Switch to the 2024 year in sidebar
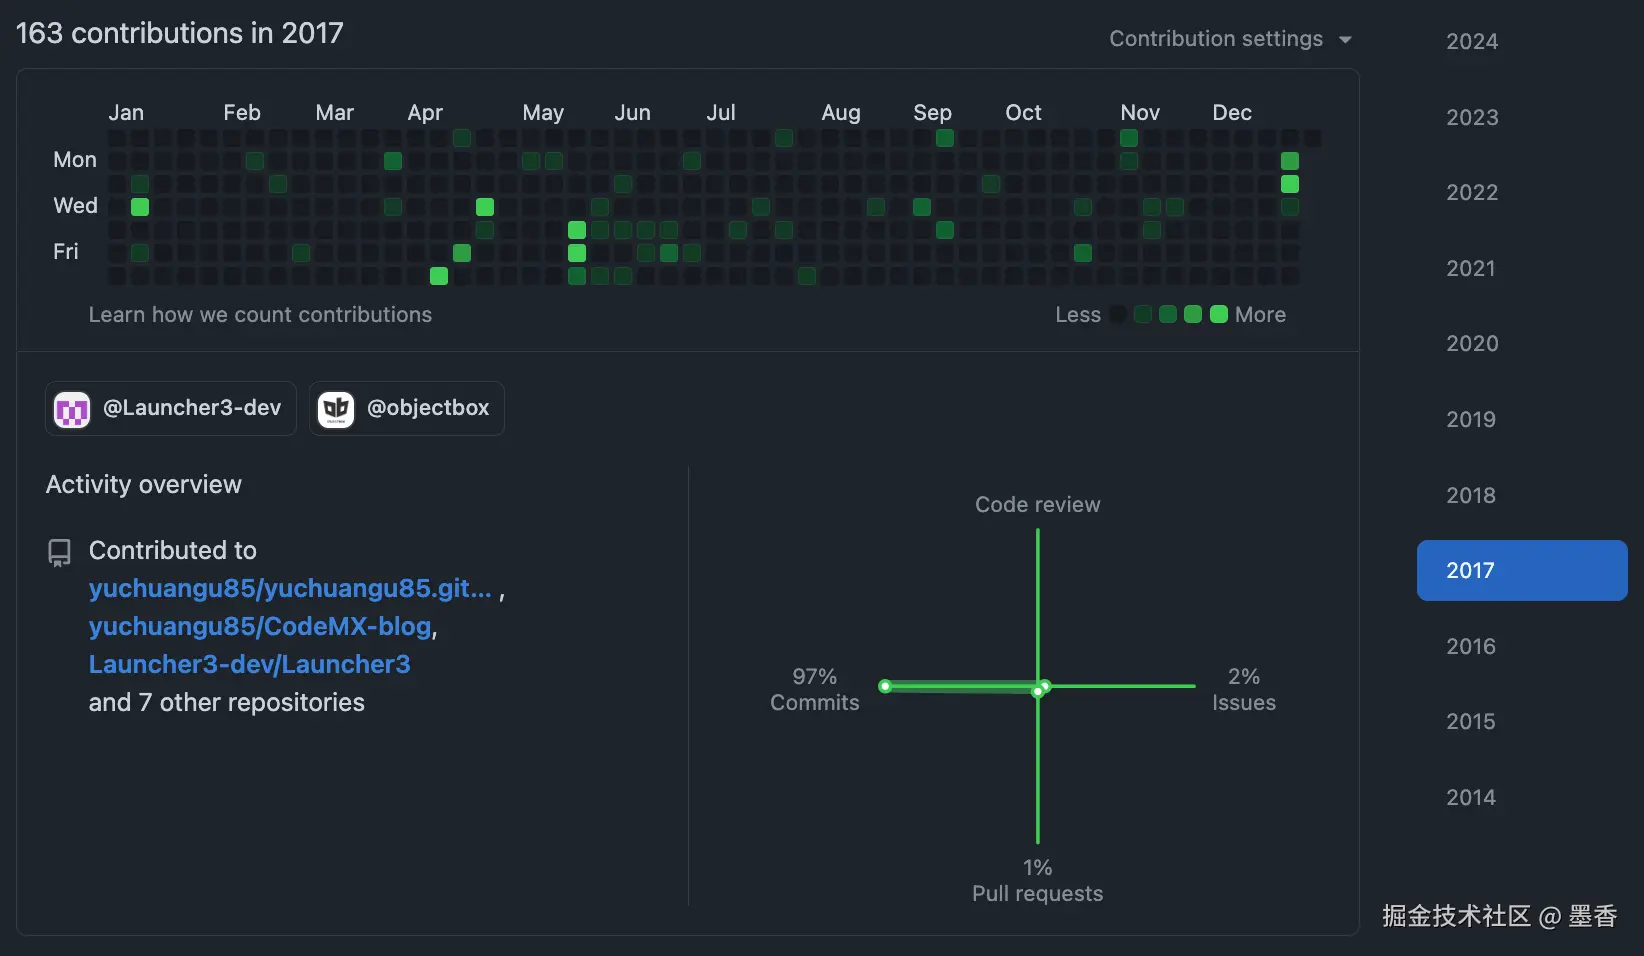1644x956 pixels. pos(1470,41)
